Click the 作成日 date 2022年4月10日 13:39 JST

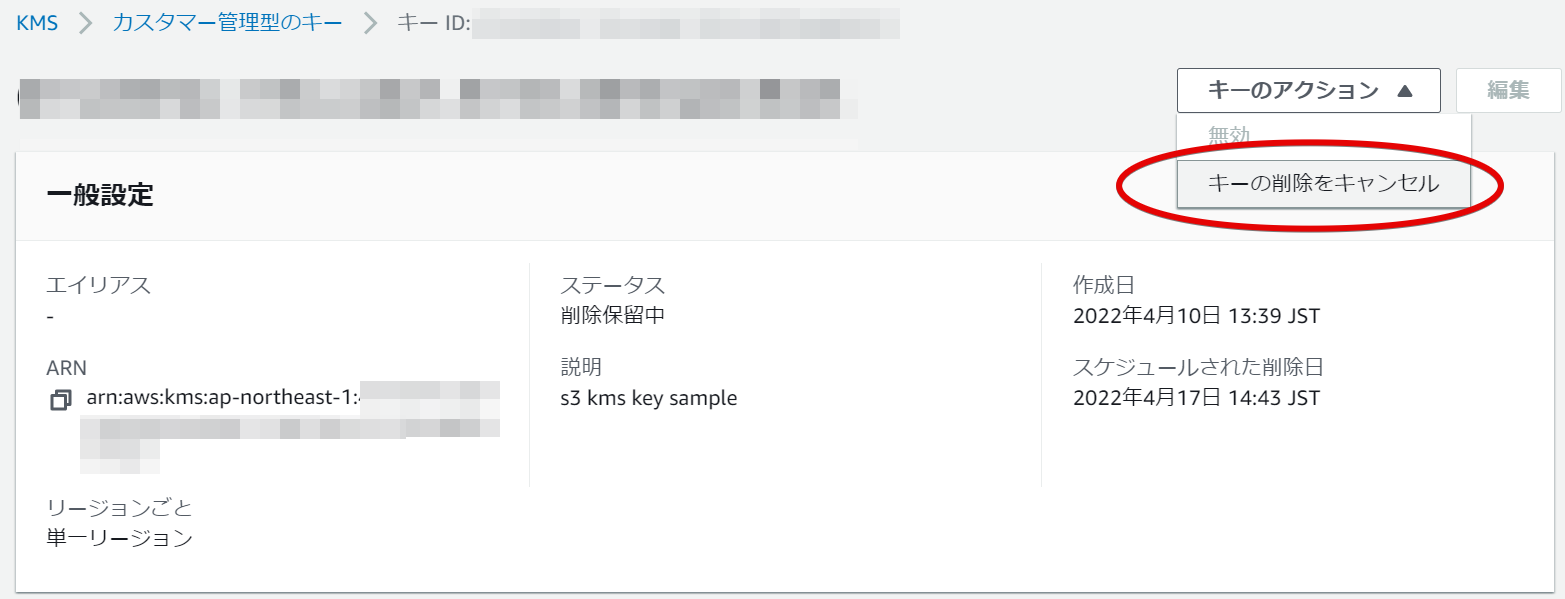click(x=1196, y=316)
